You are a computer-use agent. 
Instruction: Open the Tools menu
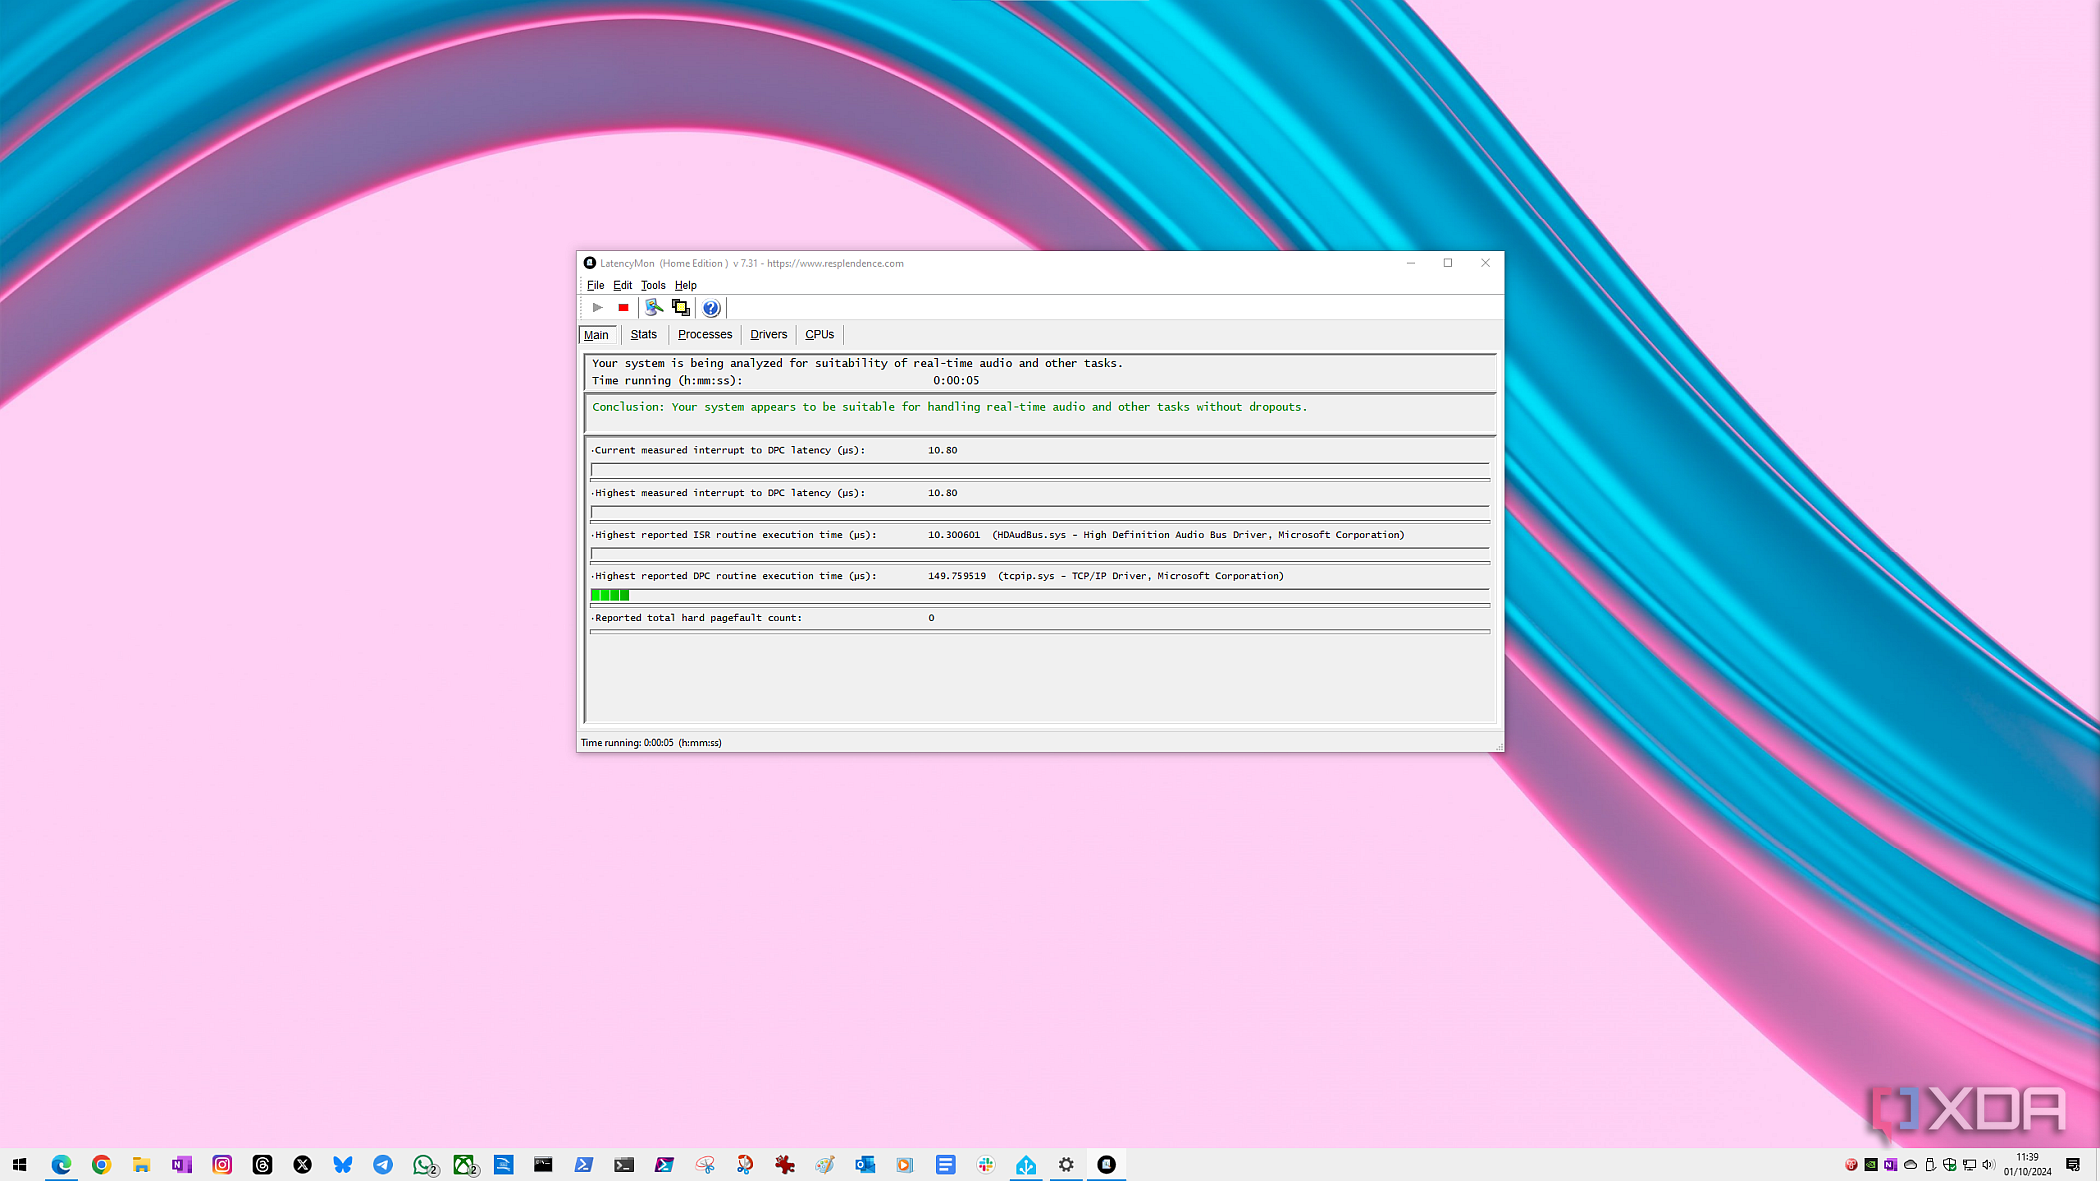653,285
